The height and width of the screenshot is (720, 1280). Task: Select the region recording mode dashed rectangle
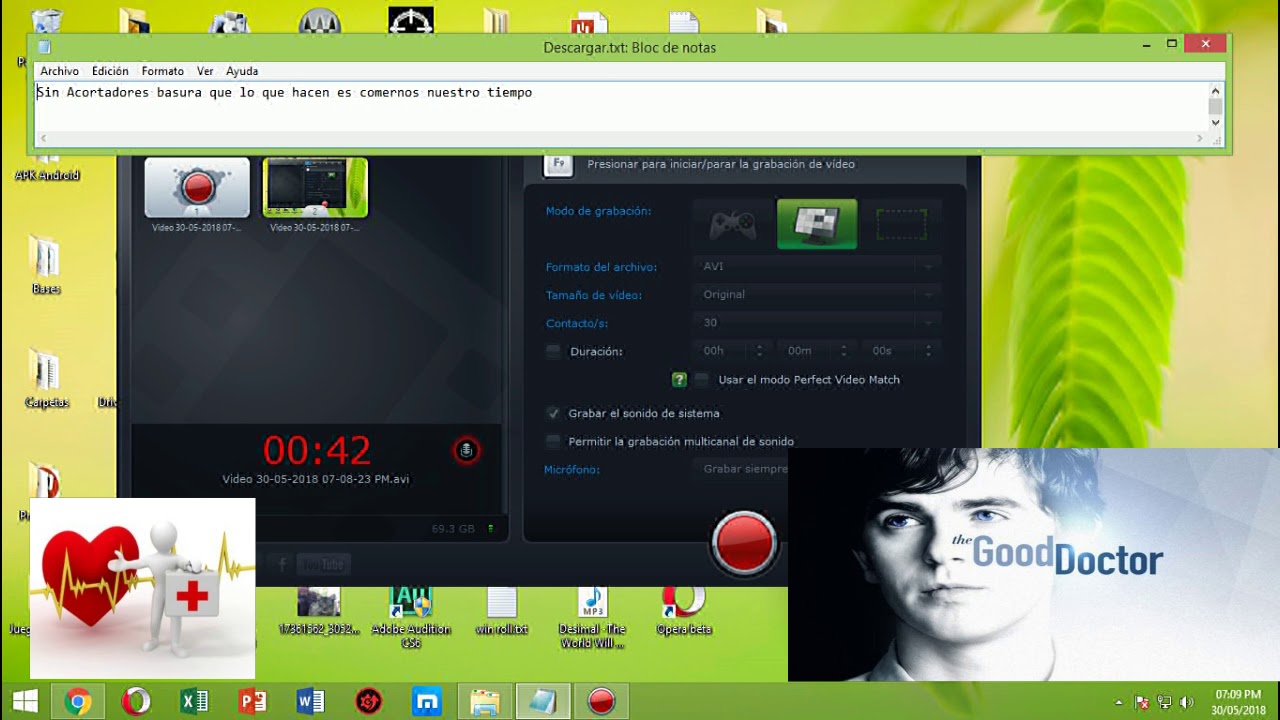pyautogui.click(x=900, y=225)
